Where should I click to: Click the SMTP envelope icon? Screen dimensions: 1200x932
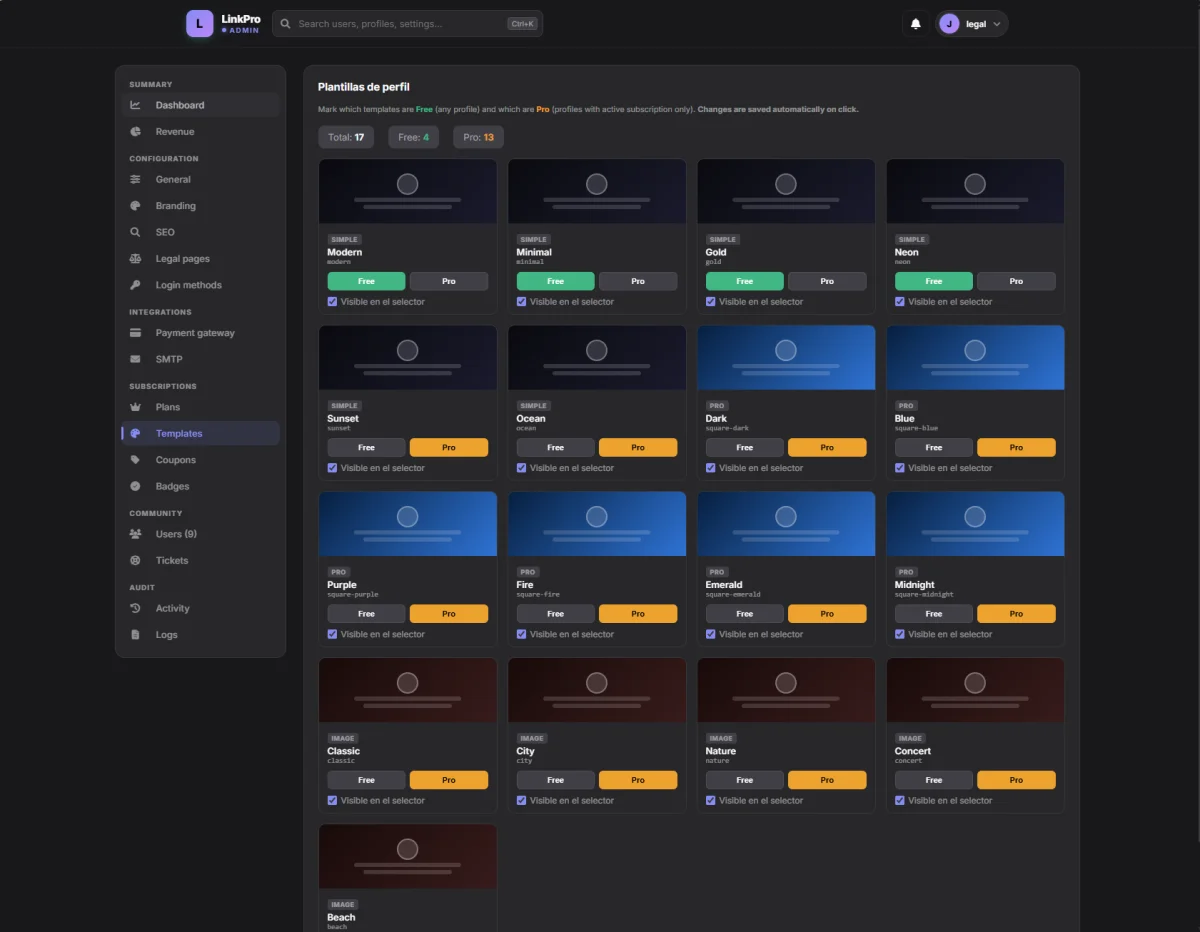(x=135, y=359)
